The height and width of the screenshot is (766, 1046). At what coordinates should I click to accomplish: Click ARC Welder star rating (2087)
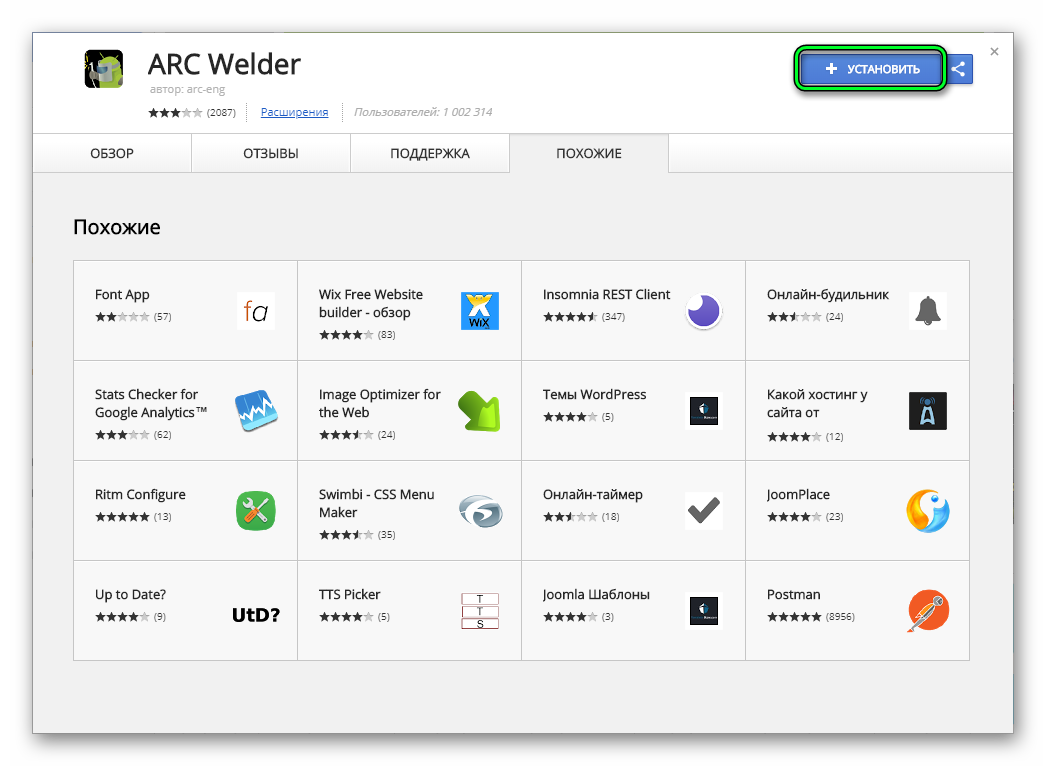coord(192,113)
